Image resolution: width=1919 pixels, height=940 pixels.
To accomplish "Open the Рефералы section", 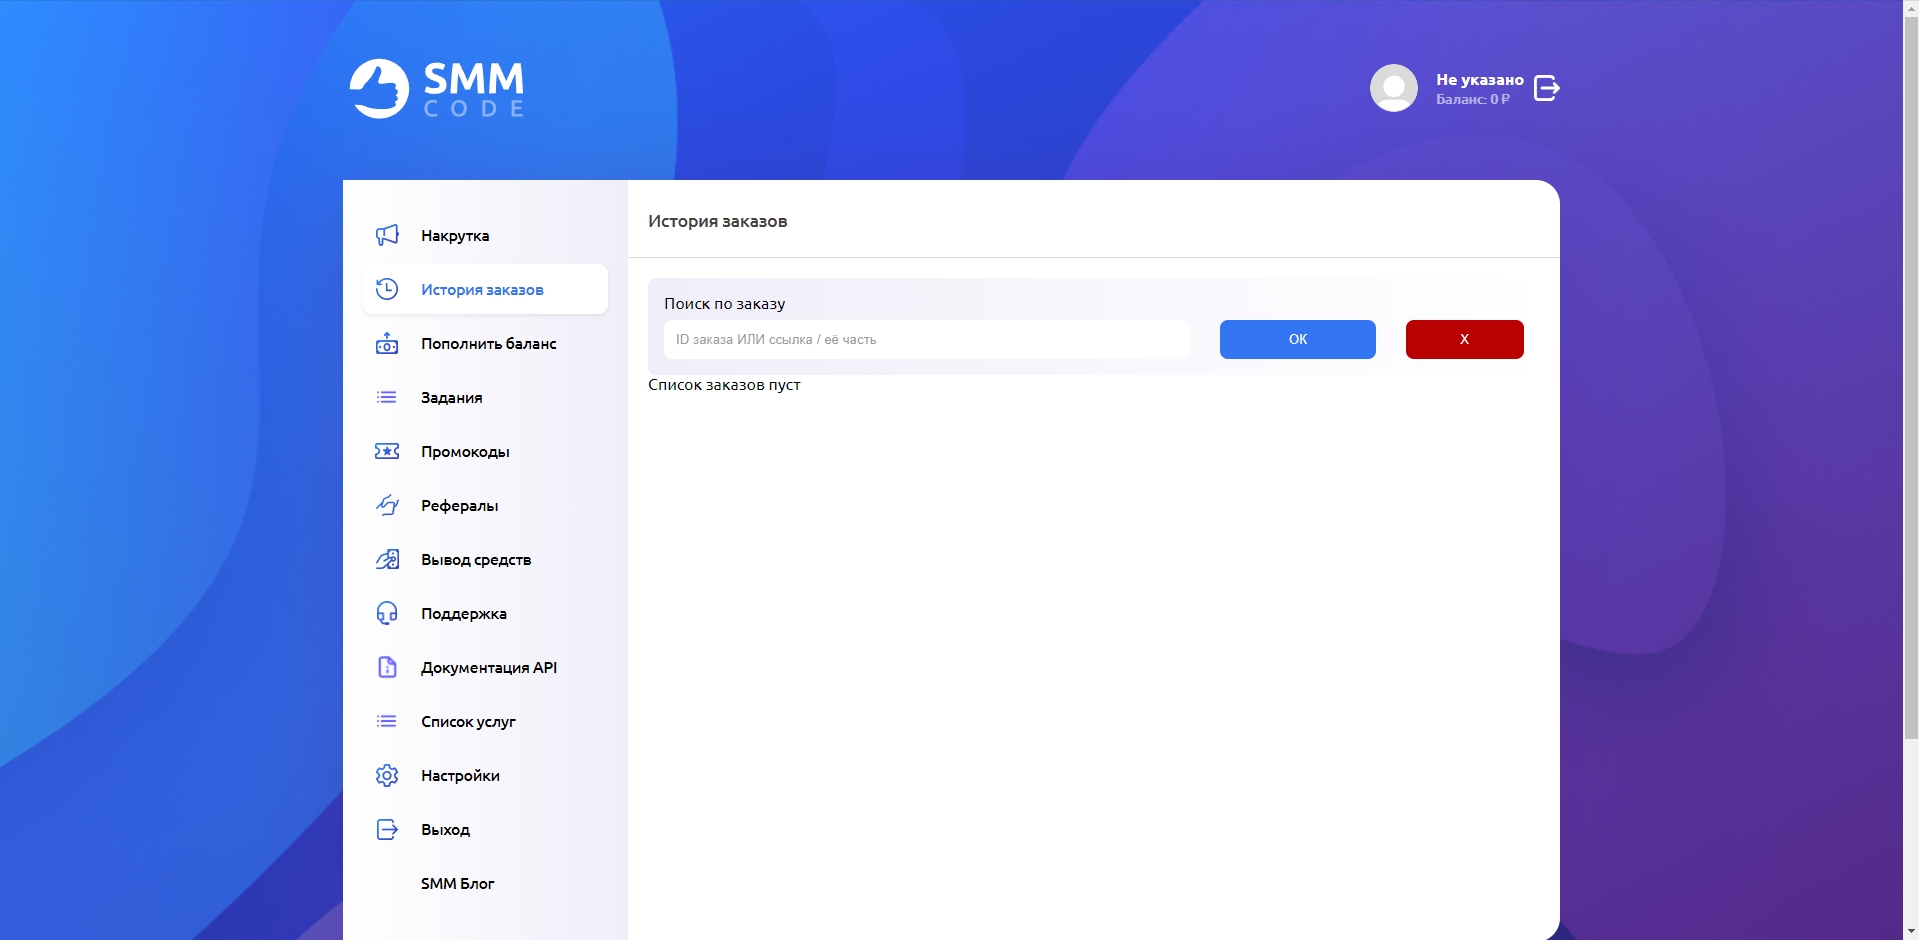I will pyautogui.click(x=485, y=505).
